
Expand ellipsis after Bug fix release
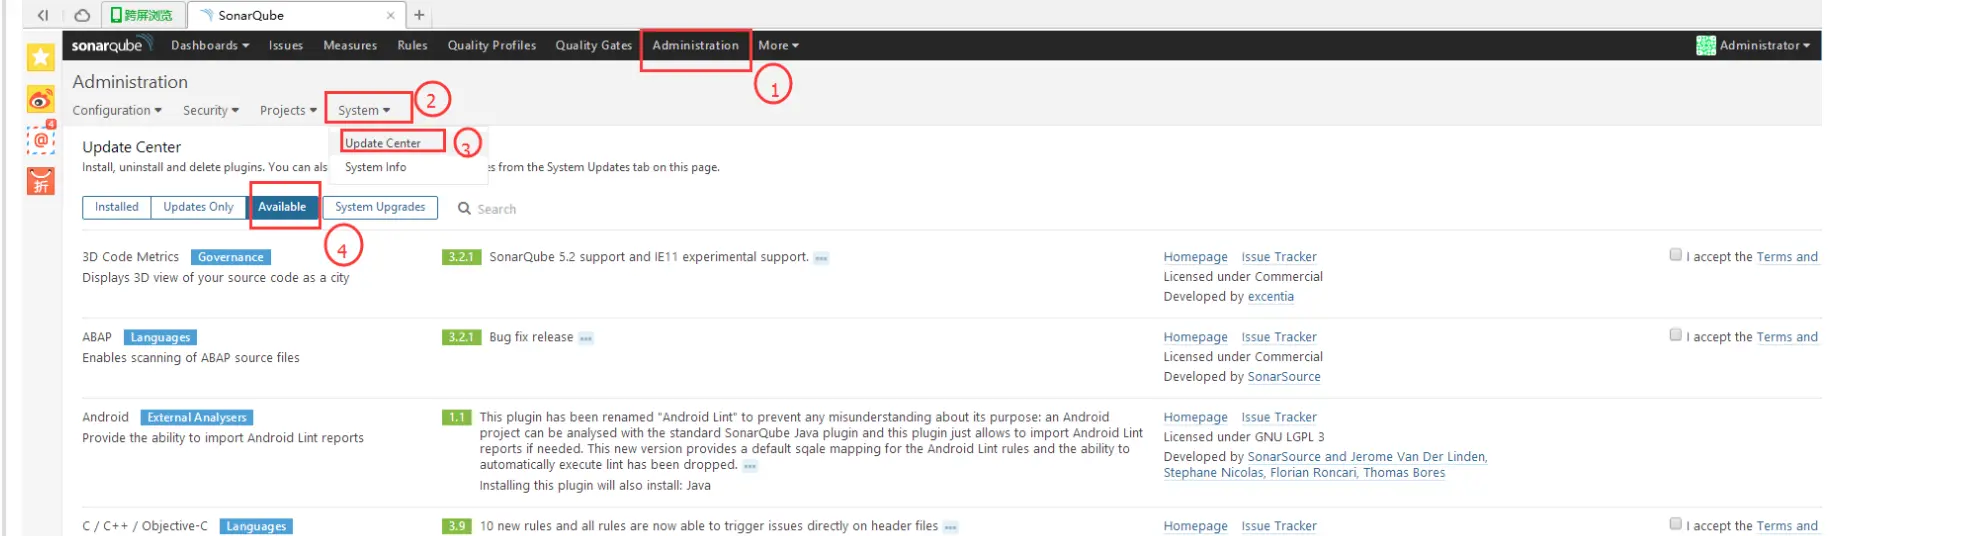(586, 338)
